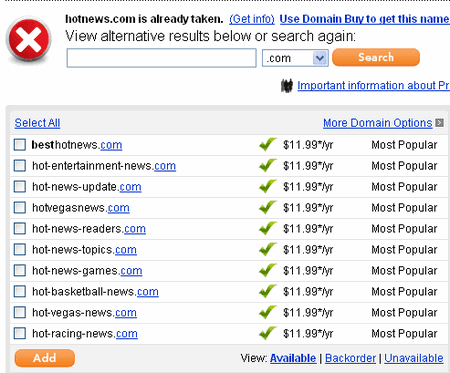Click green checkmark for hotvegasnews.com
The width and height of the screenshot is (450, 373).
[x=268, y=207]
